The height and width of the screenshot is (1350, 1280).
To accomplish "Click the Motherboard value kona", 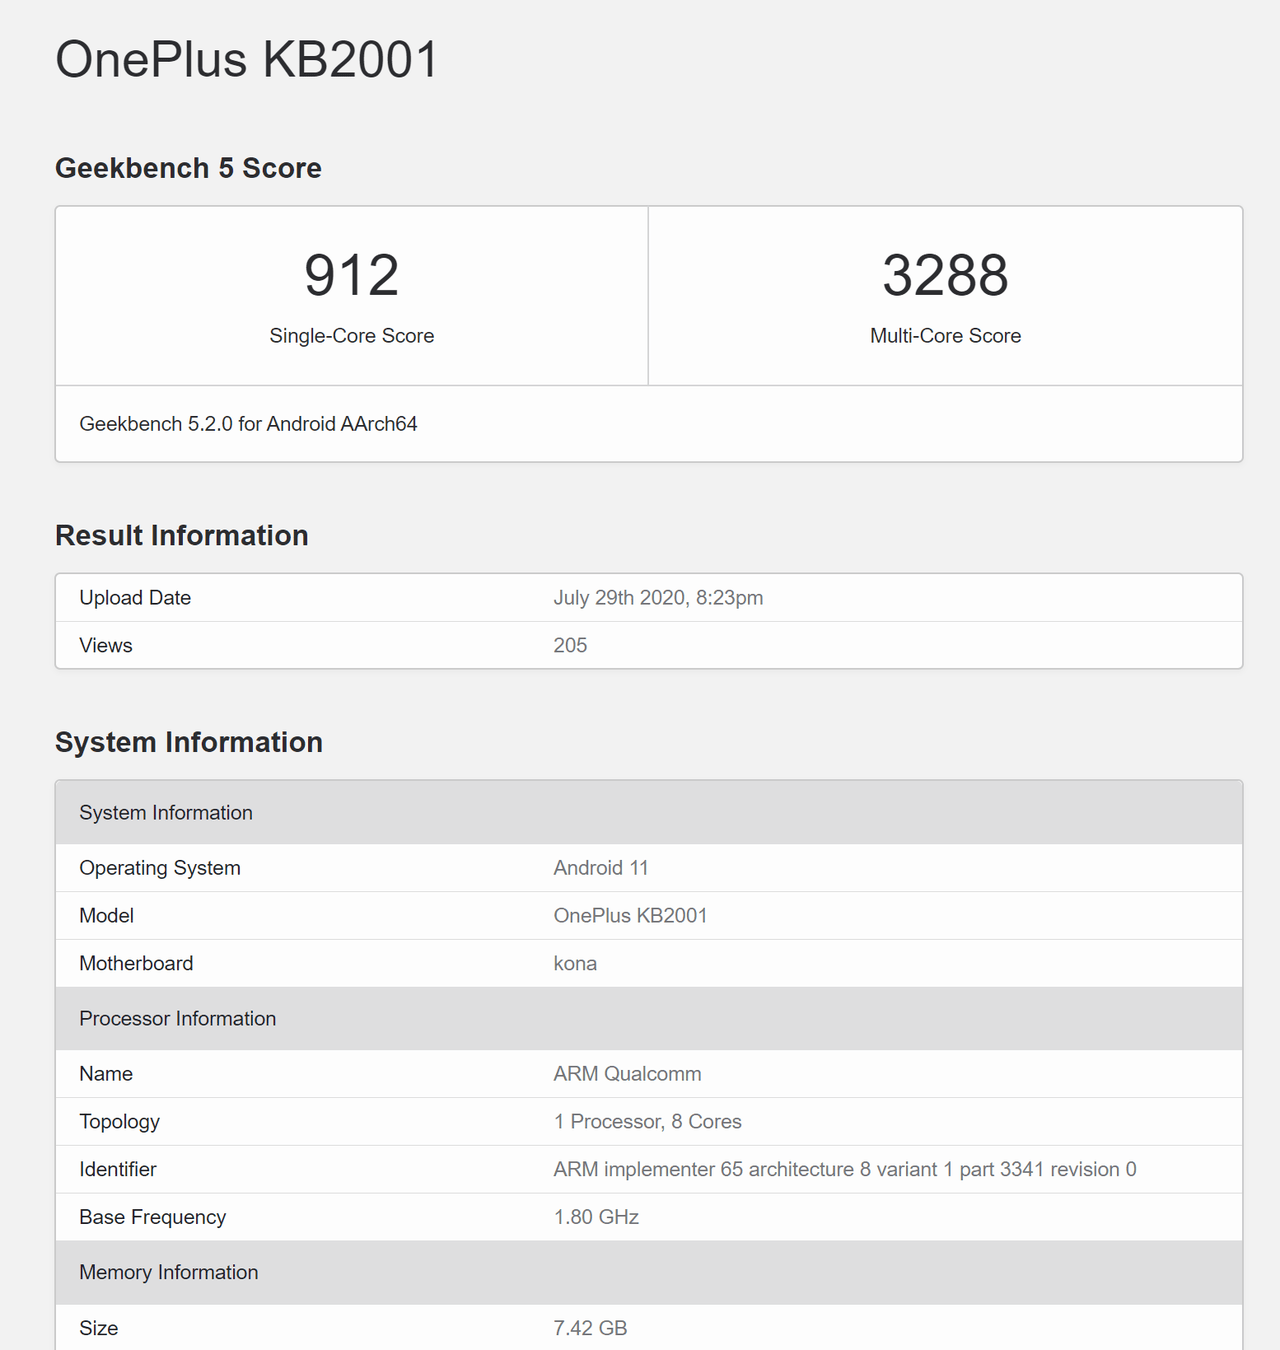I will pos(575,963).
